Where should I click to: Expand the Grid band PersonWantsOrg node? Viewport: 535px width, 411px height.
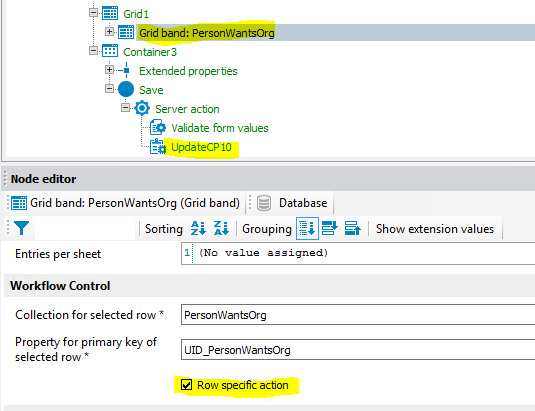click(x=109, y=32)
